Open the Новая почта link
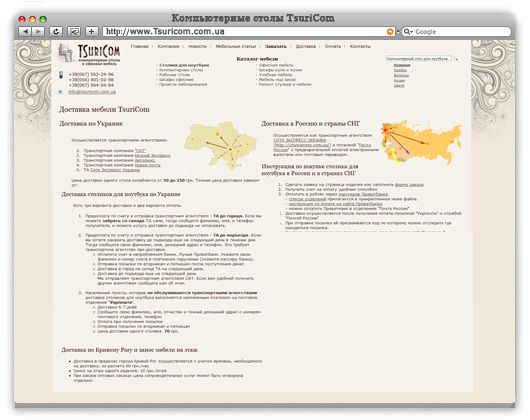530x420 pixels. [148, 165]
